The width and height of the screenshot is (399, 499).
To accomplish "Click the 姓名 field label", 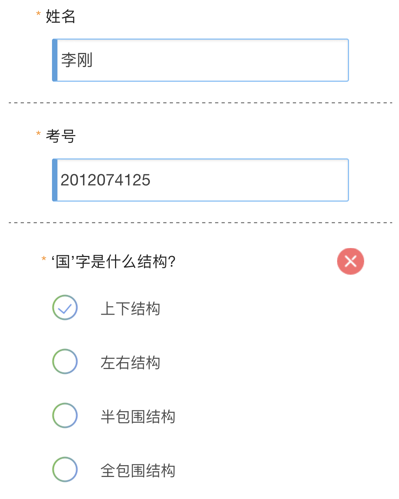I will point(60,16).
